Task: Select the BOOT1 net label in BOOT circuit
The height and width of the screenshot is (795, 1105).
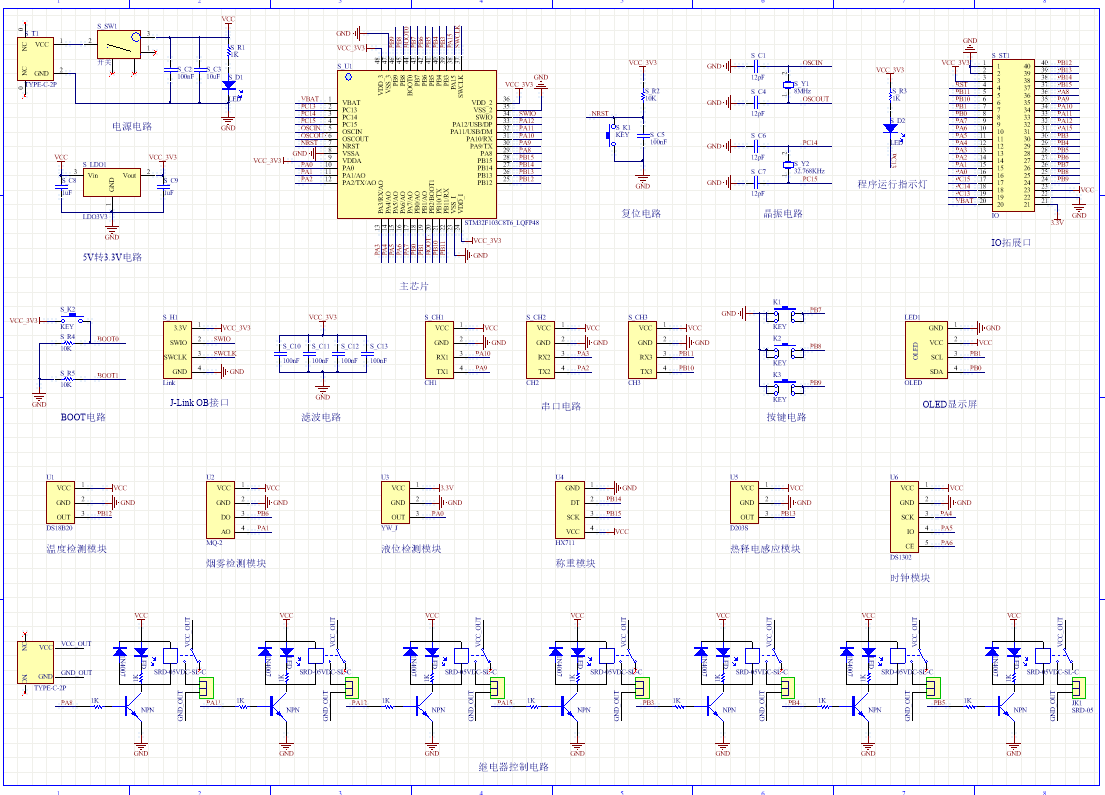Action: click(x=108, y=376)
